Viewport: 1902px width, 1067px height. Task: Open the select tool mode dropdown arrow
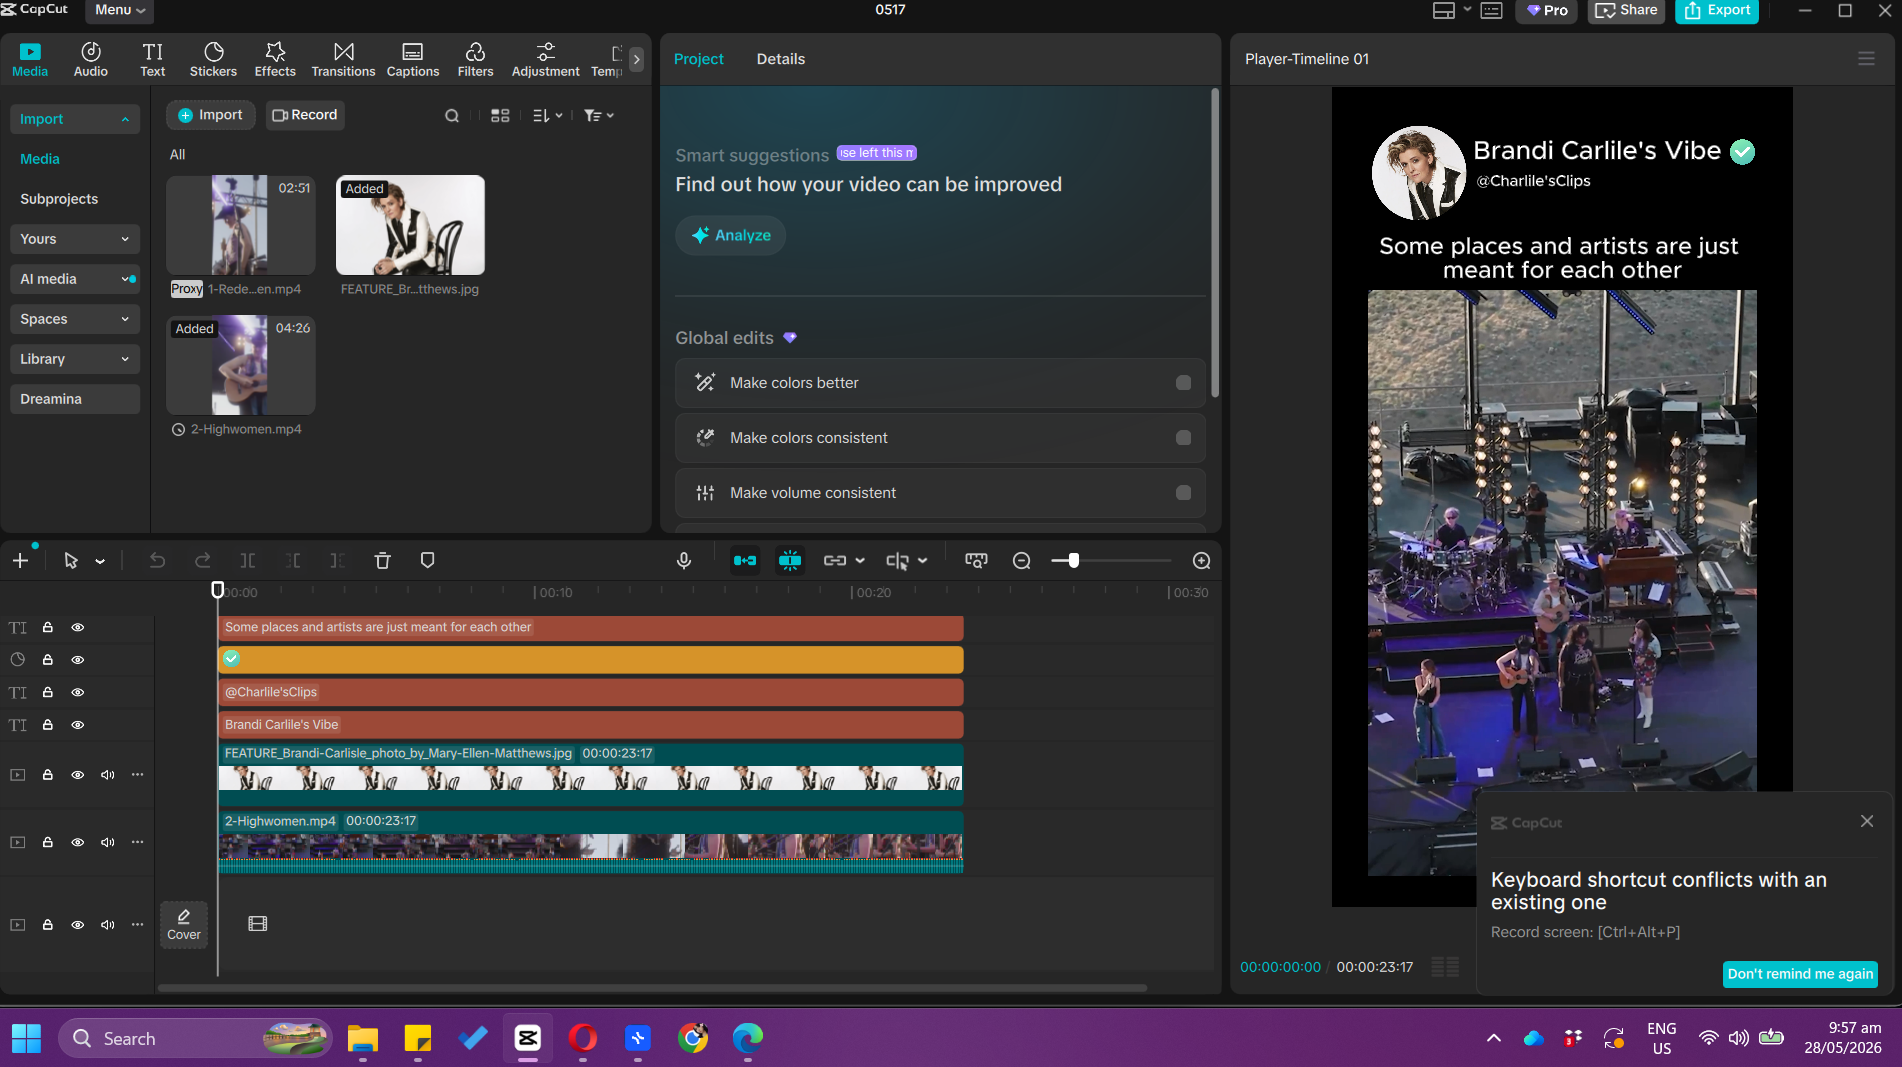[100, 561]
